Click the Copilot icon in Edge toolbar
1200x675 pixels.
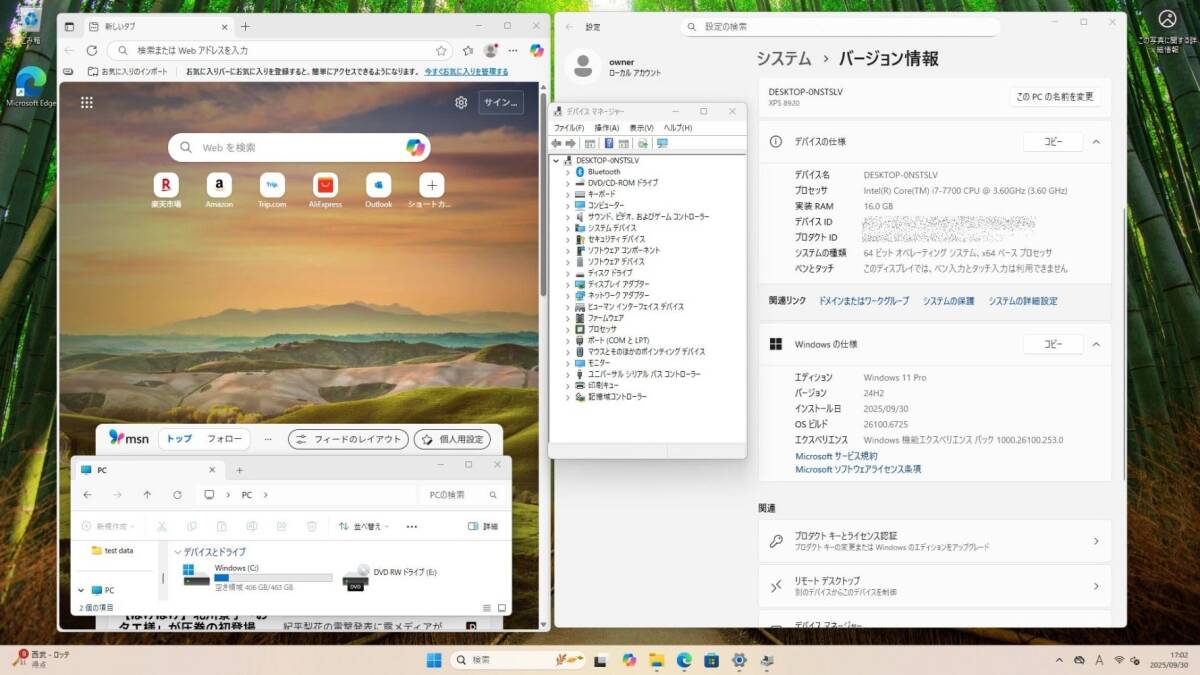click(537, 50)
